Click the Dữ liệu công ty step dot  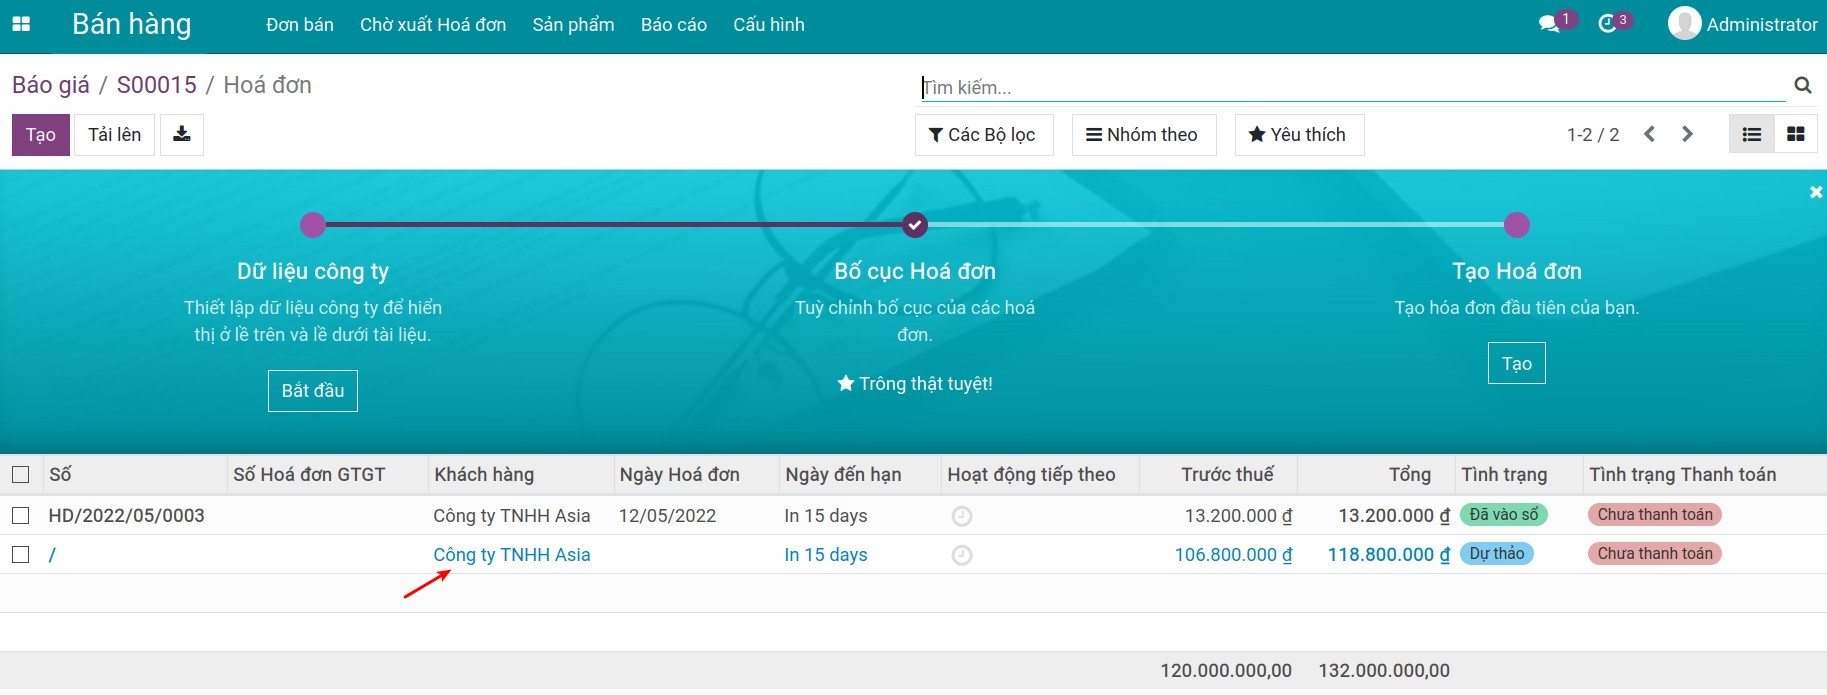[x=313, y=225]
